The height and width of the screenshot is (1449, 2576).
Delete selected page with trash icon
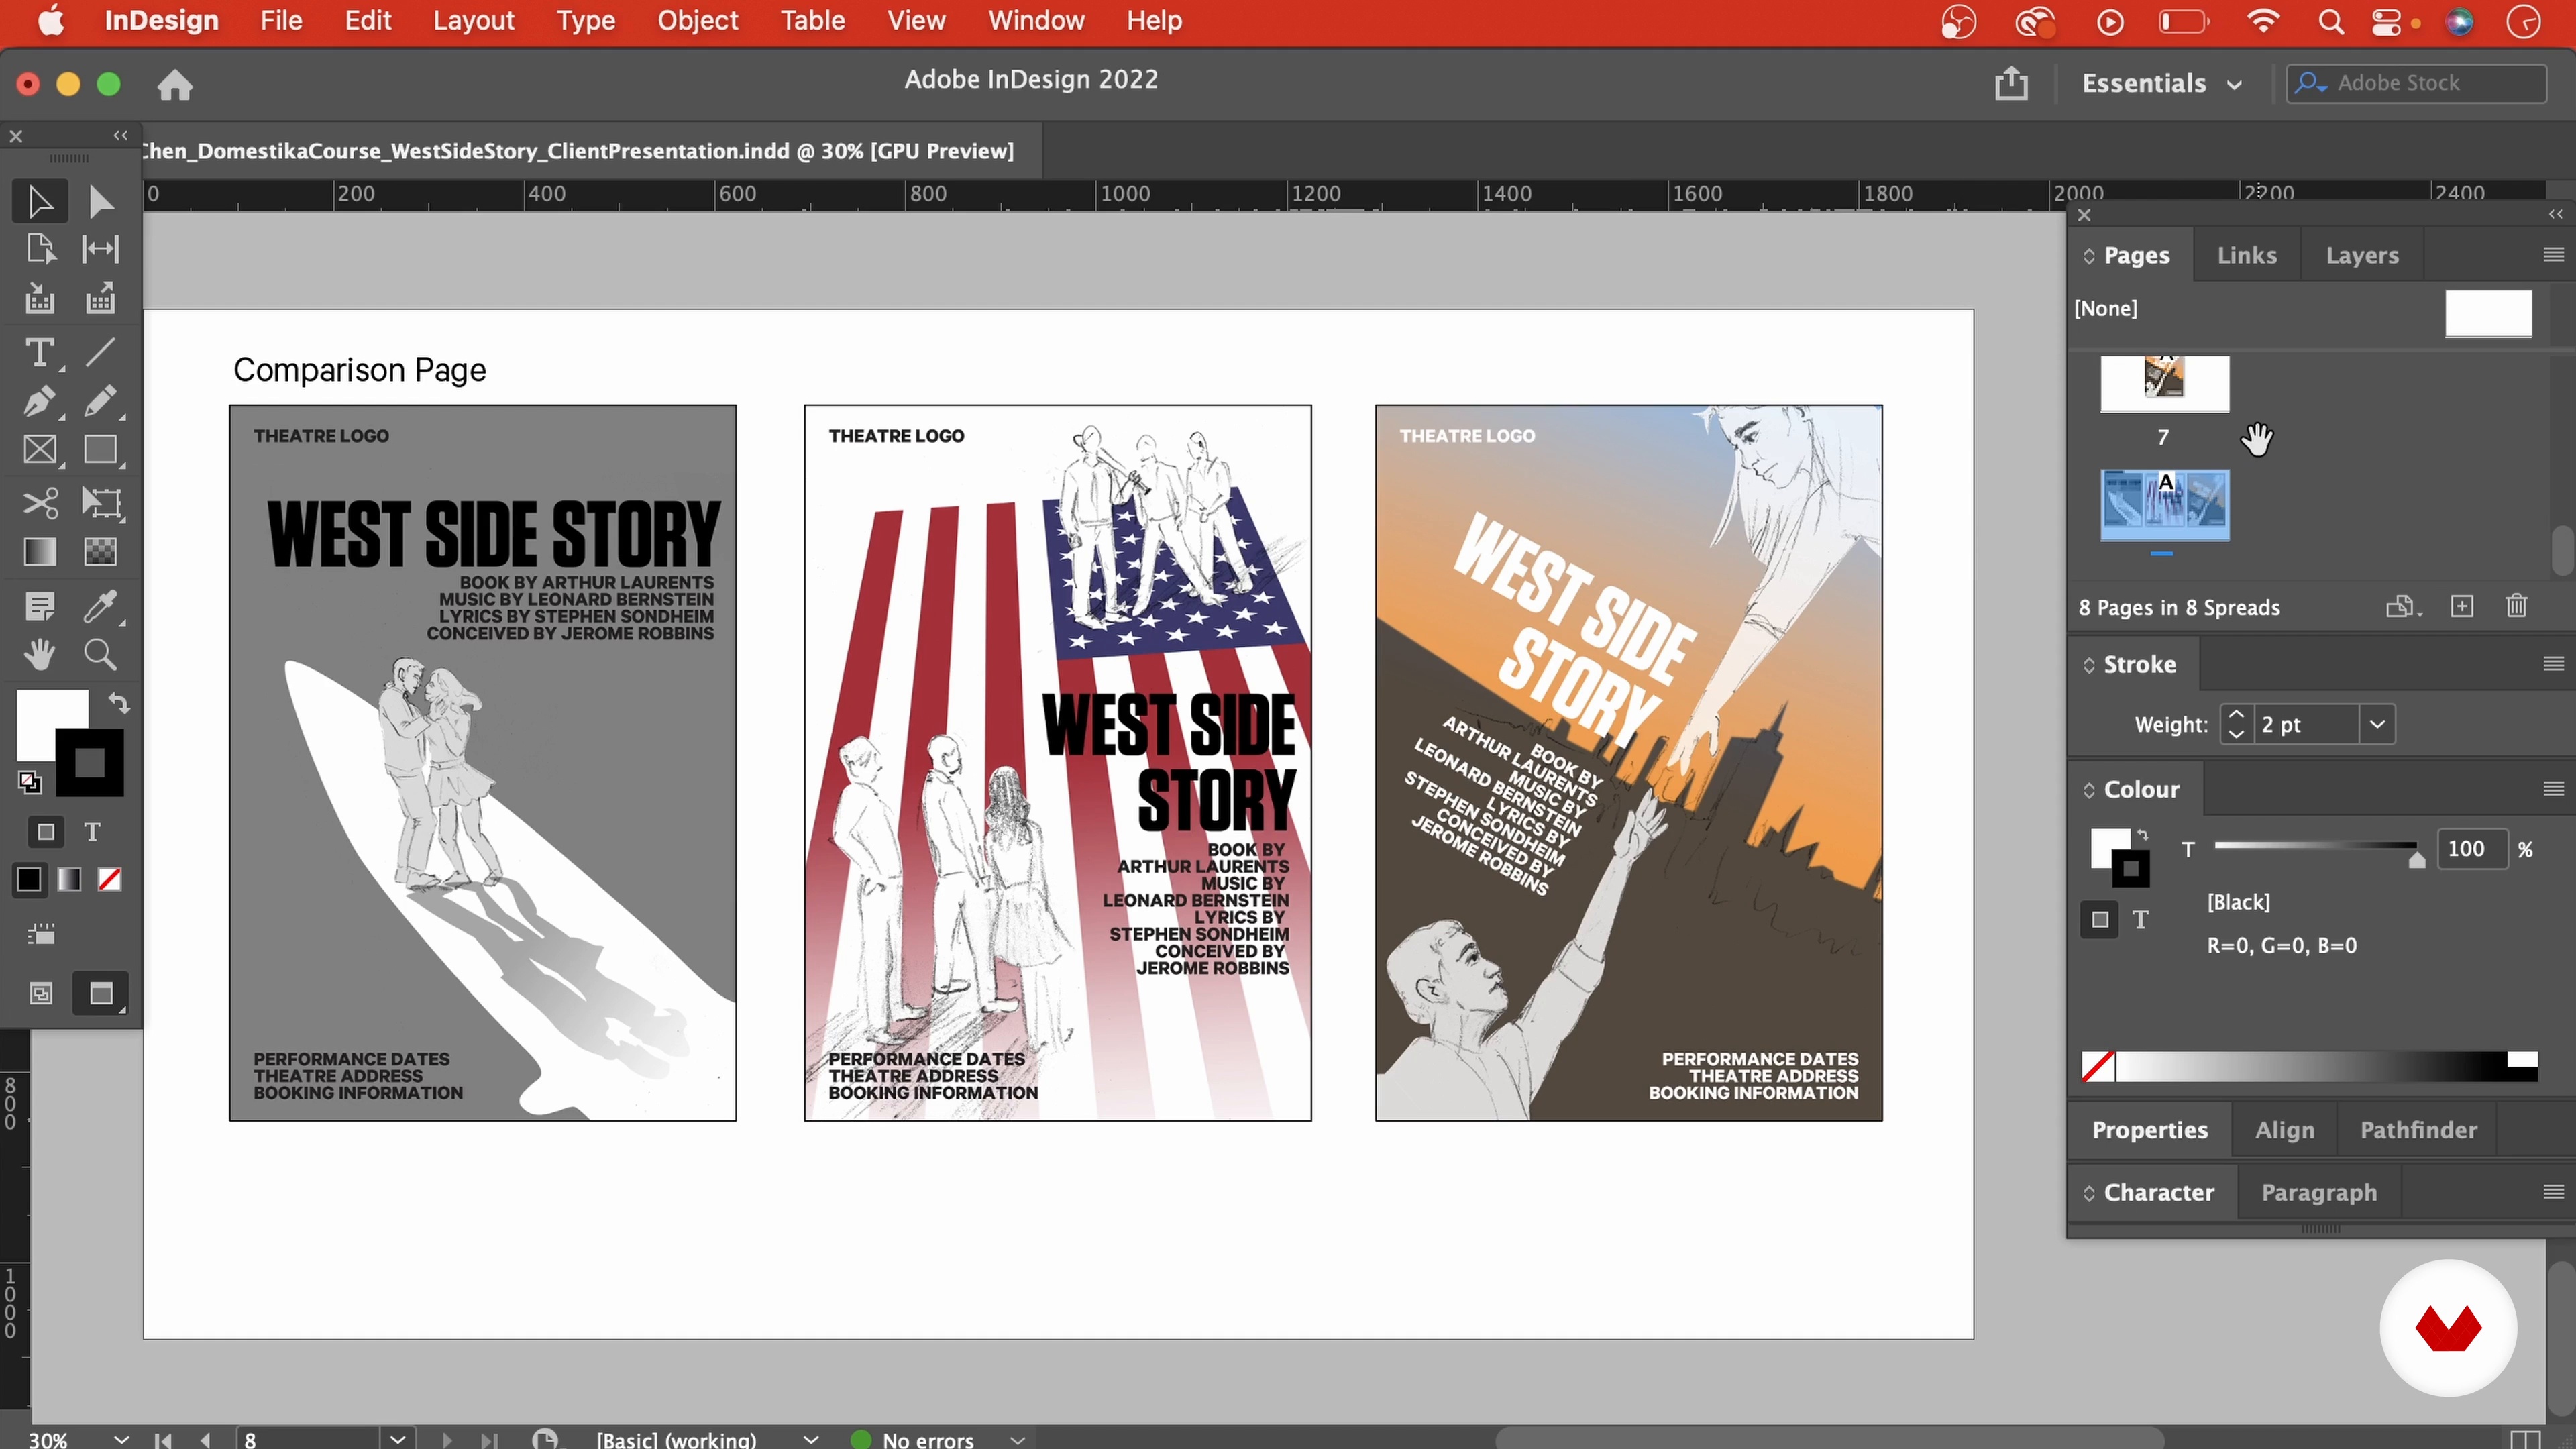pos(2517,607)
